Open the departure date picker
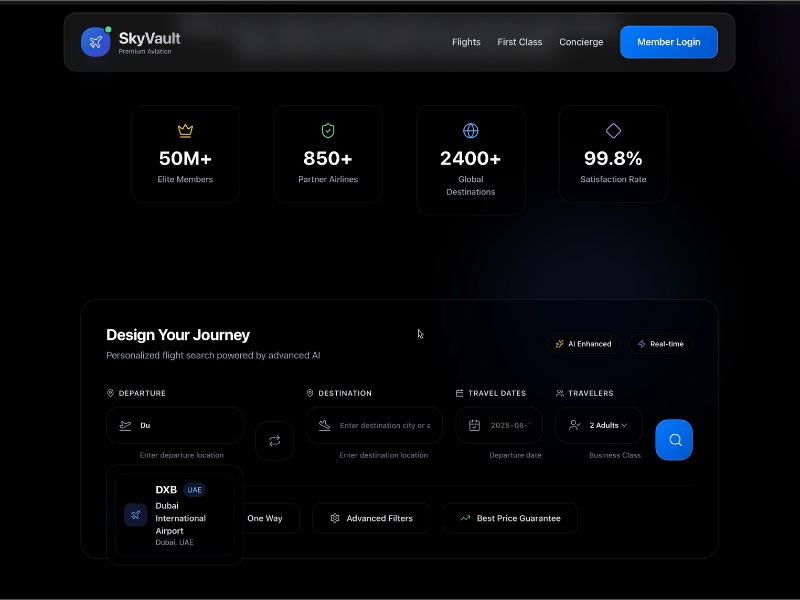800x600 pixels. tap(498, 425)
